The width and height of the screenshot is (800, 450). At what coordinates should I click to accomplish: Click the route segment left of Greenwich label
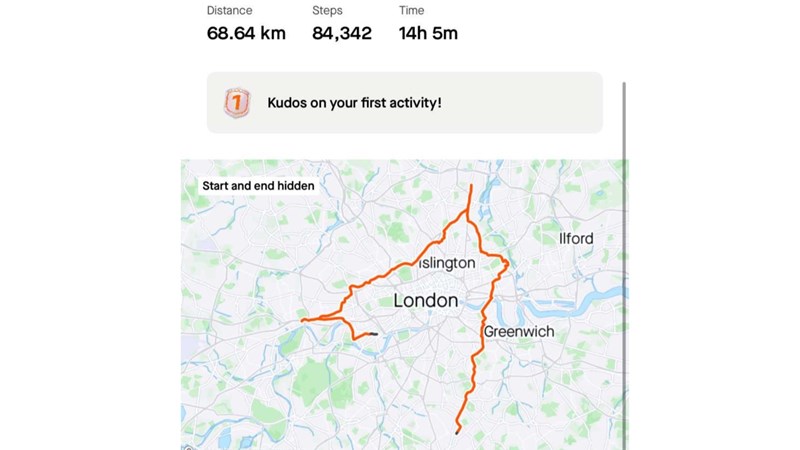[x=478, y=345]
